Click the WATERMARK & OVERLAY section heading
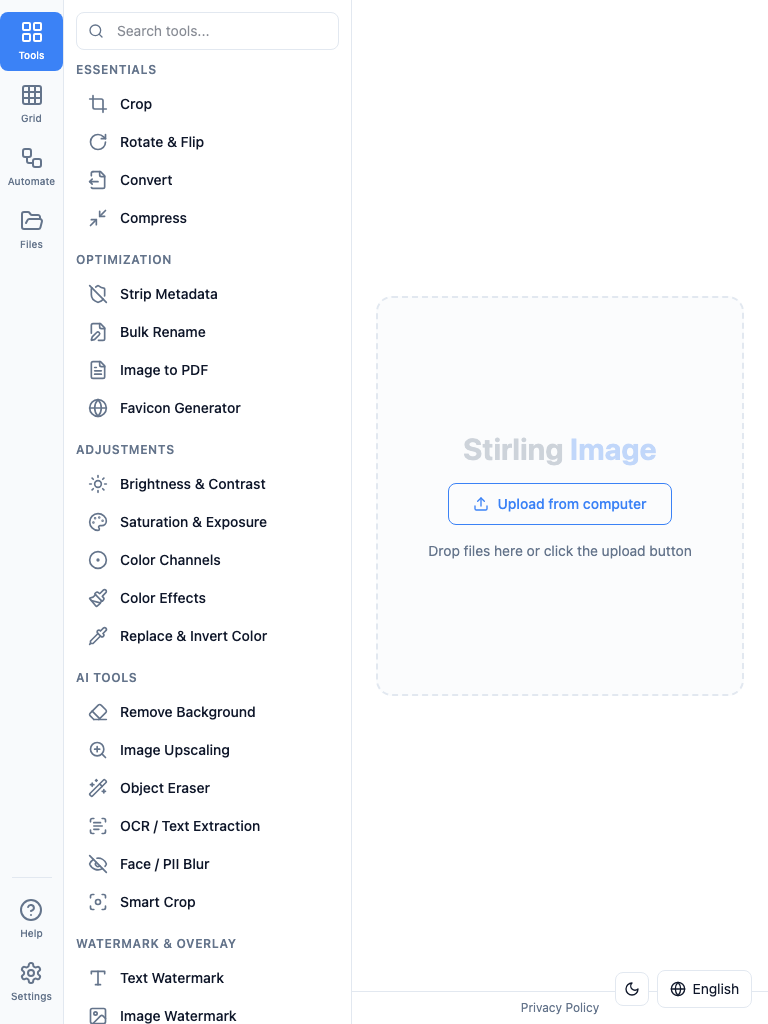The image size is (768, 1024). (x=156, y=944)
